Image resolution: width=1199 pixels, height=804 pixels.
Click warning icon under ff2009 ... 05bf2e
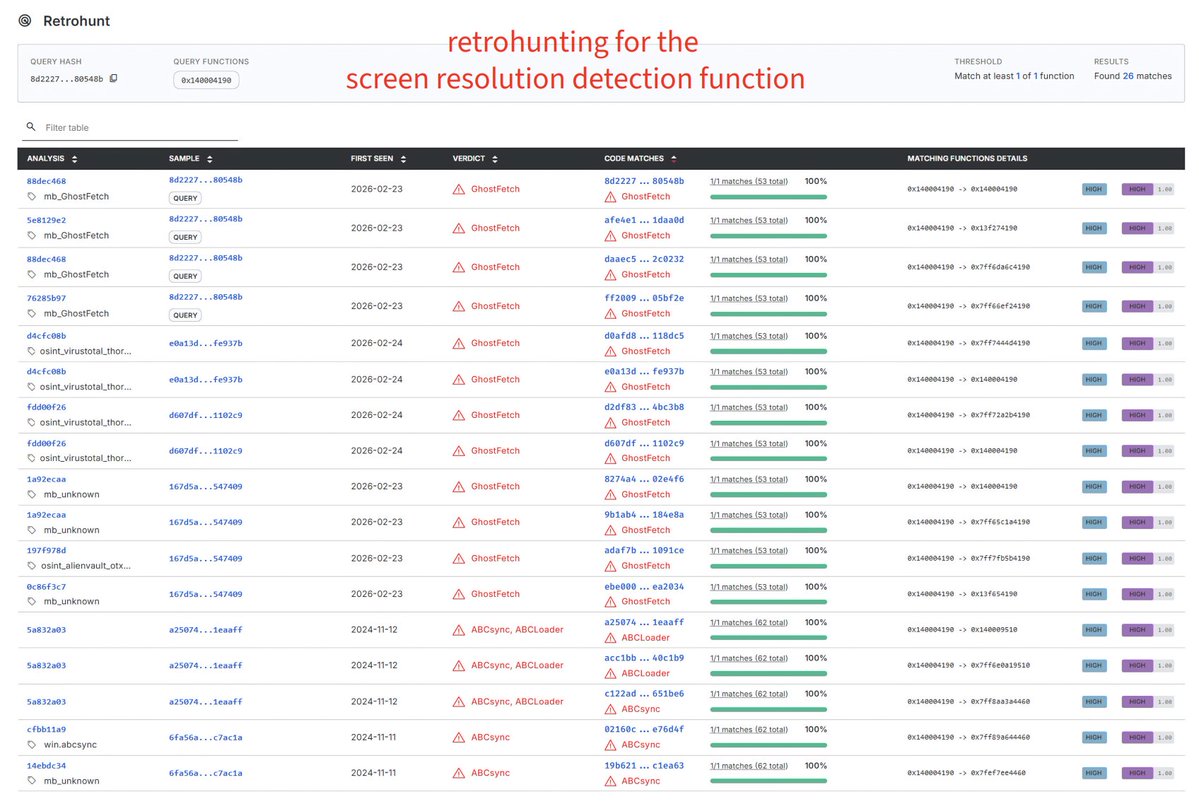[x=610, y=314]
